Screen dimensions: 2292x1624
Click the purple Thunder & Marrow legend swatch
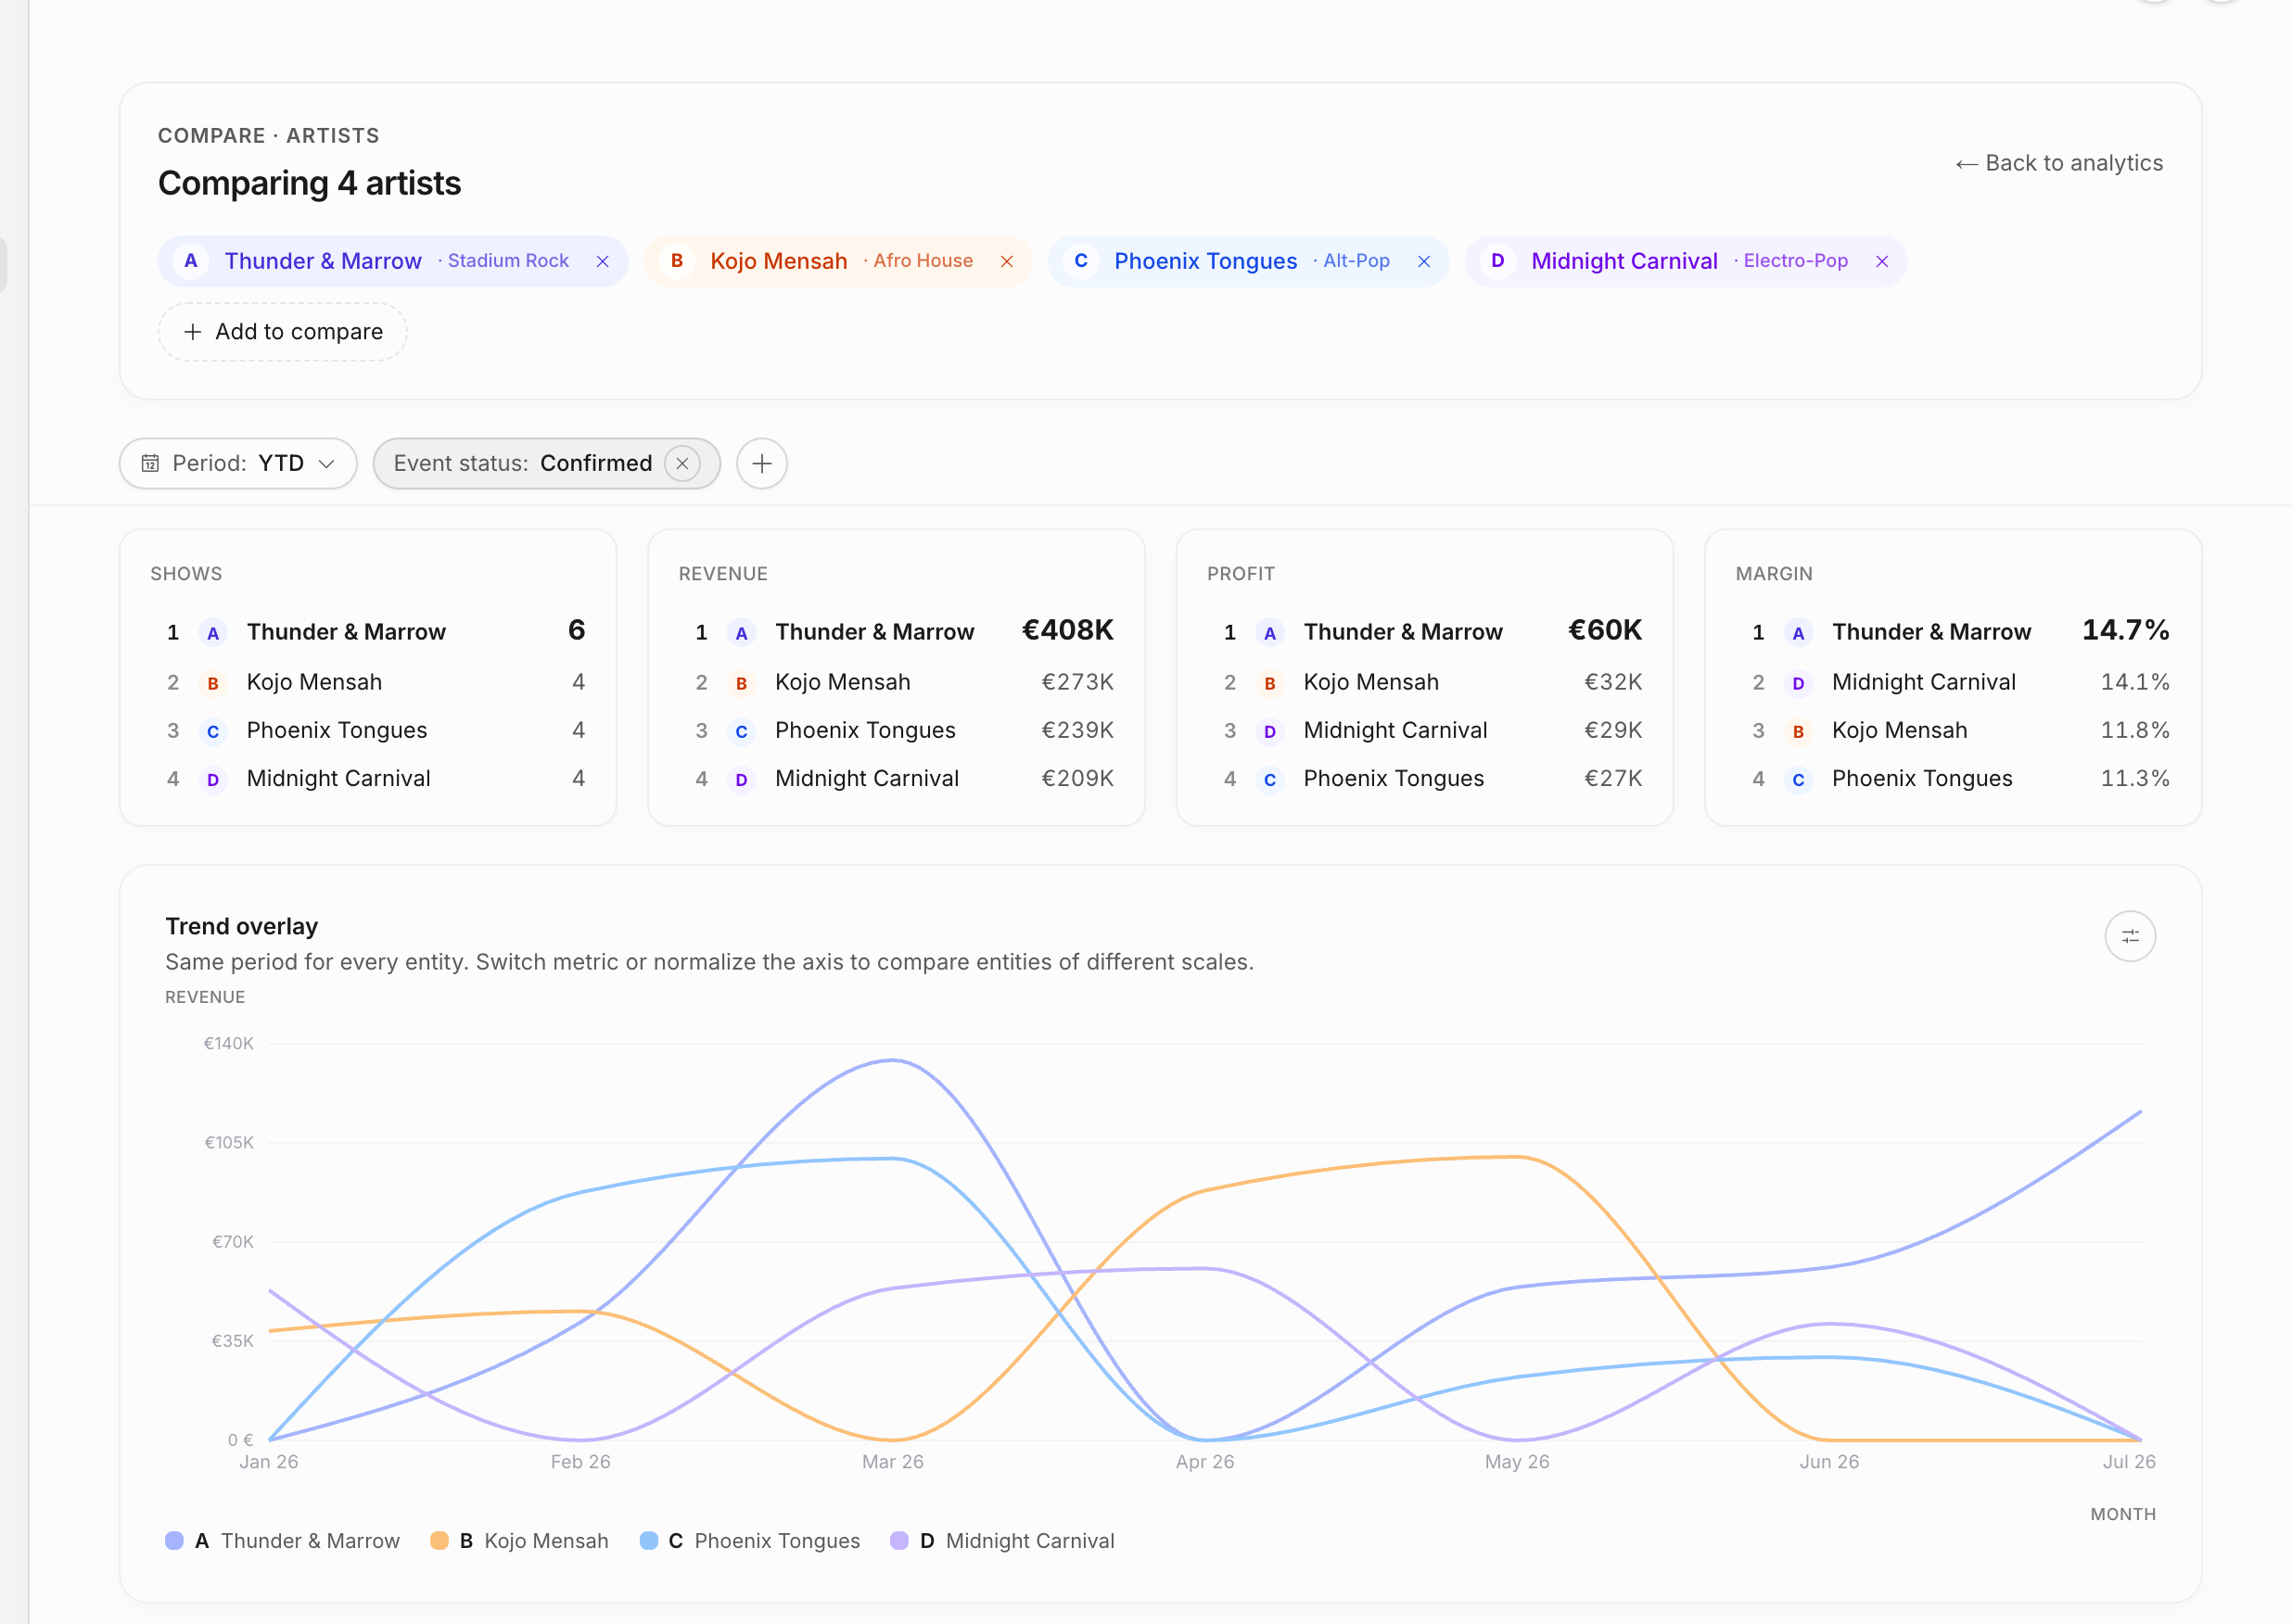tap(174, 1540)
